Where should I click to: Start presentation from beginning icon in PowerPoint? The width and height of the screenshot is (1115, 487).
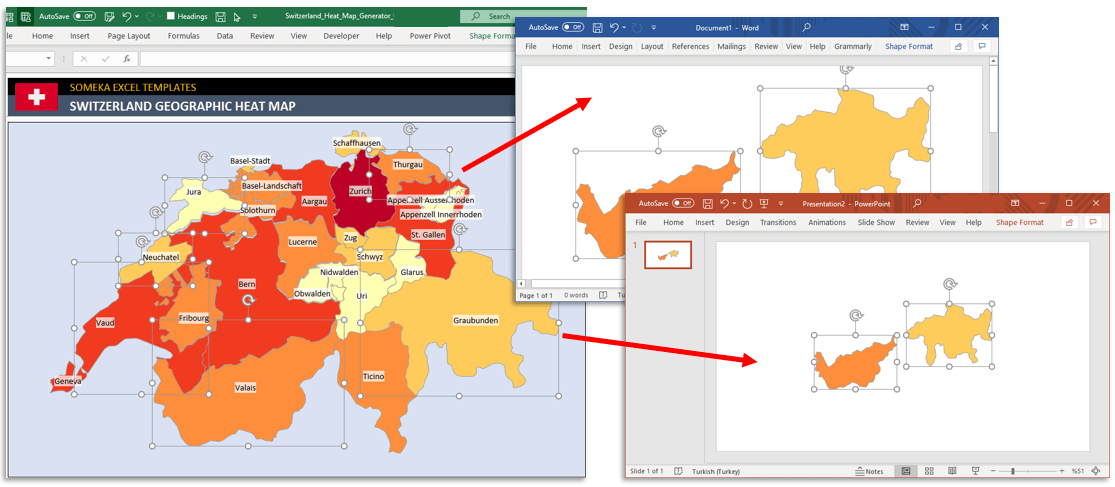point(764,203)
